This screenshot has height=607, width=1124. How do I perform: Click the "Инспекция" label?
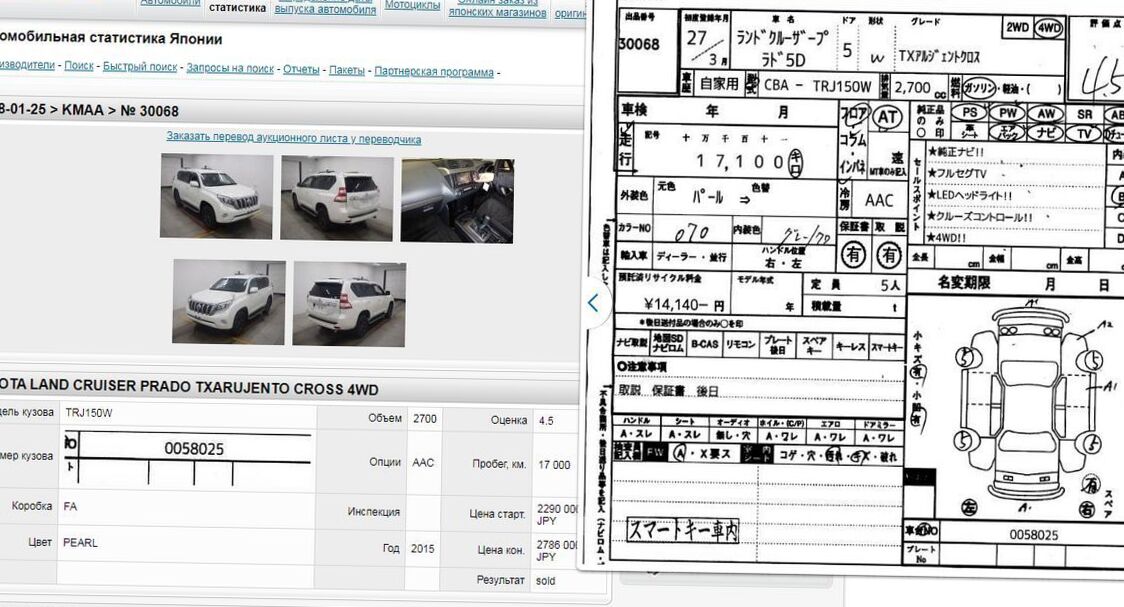(x=373, y=512)
